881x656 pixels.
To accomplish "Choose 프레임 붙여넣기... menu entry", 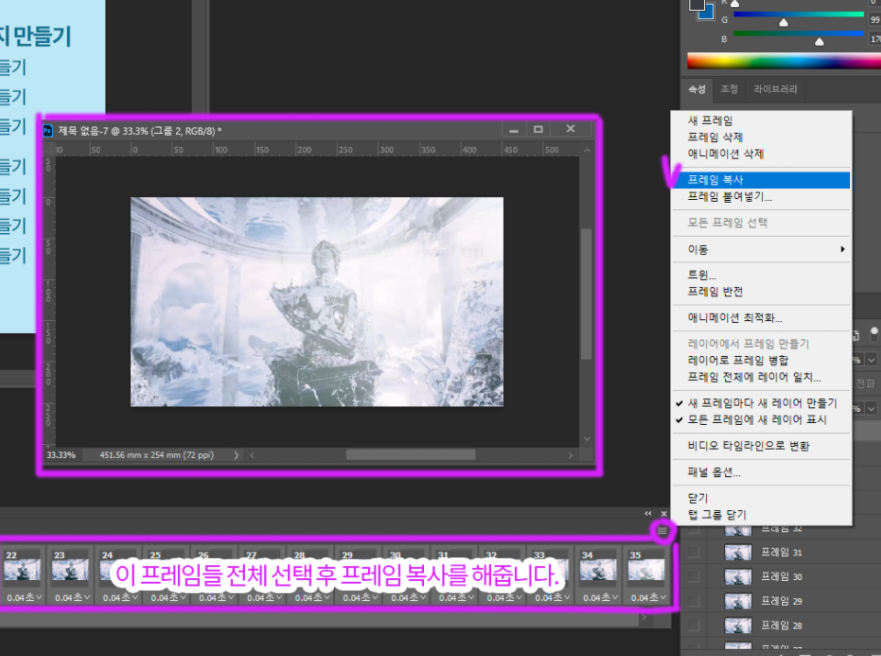I will (x=729, y=197).
